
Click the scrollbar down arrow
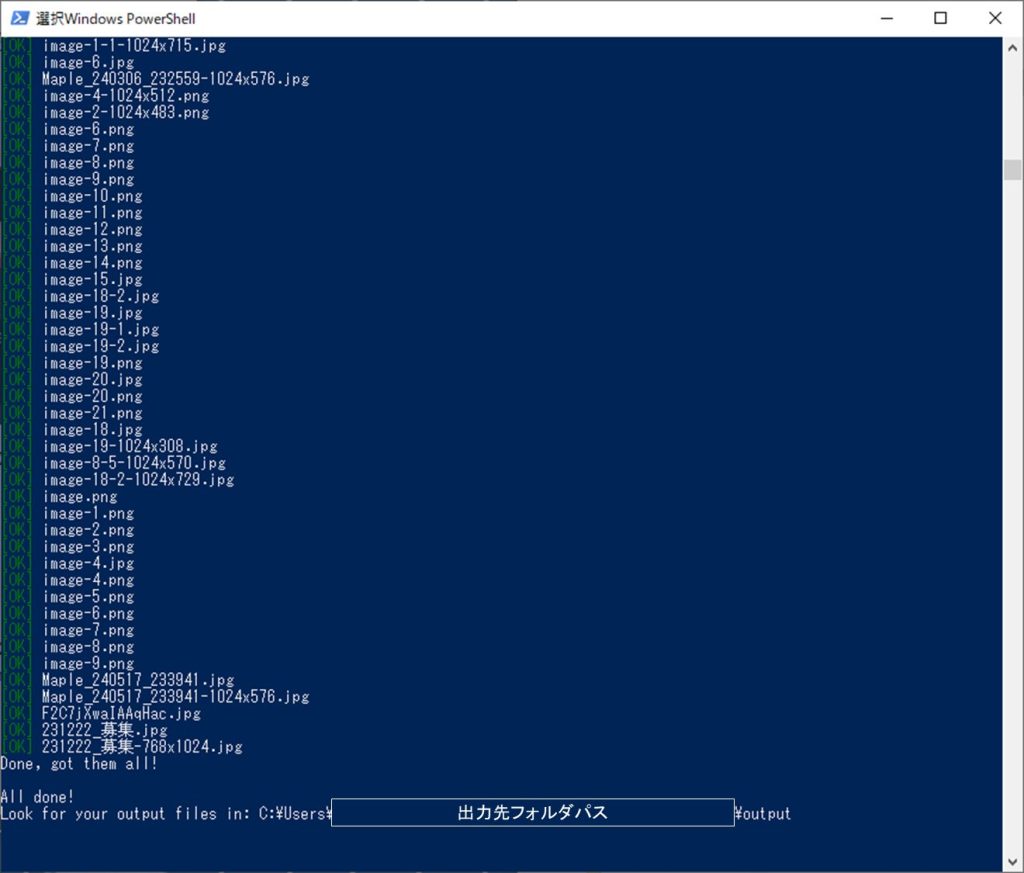pyautogui.click(x=1012, y=862)
